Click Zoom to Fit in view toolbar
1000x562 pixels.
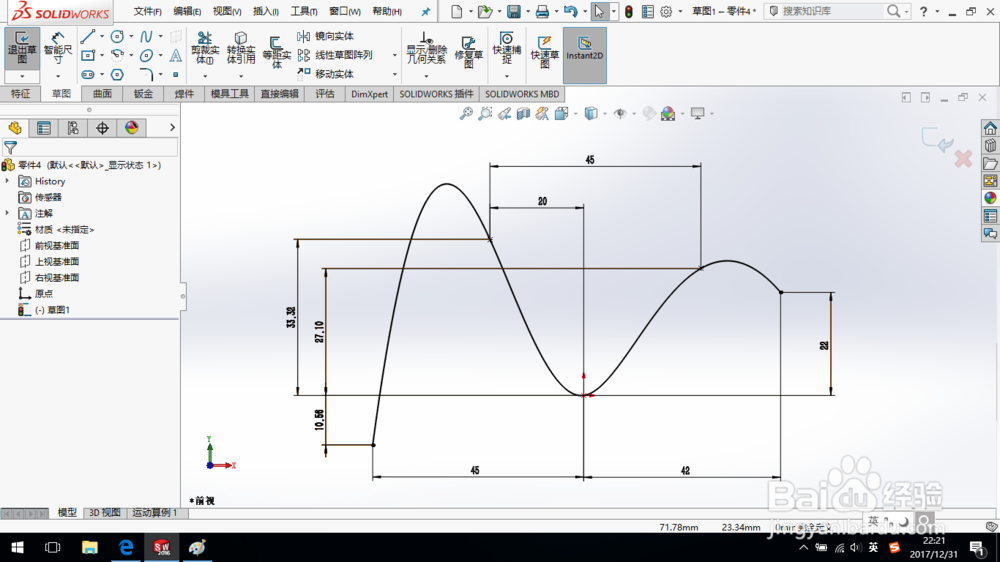coord(466,114)
